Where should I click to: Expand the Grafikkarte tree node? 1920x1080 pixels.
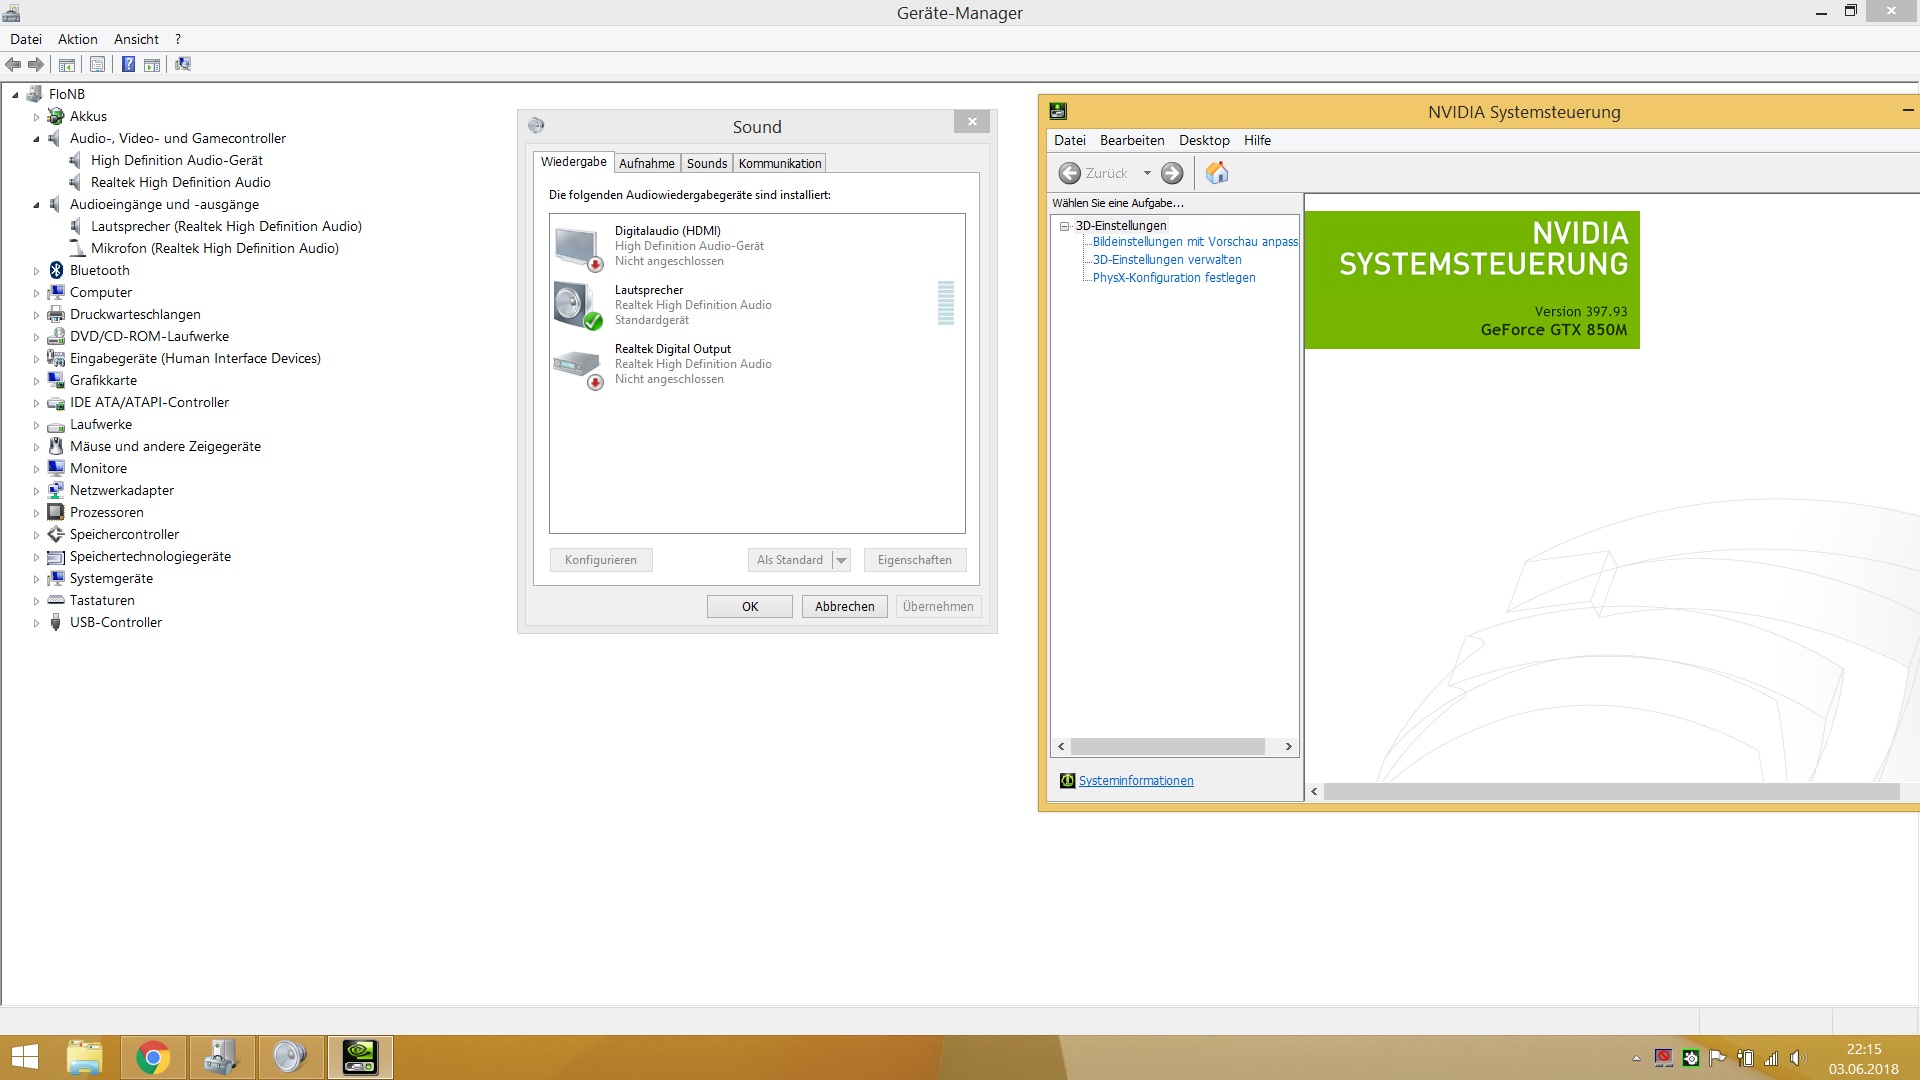[x=37, y=381]
